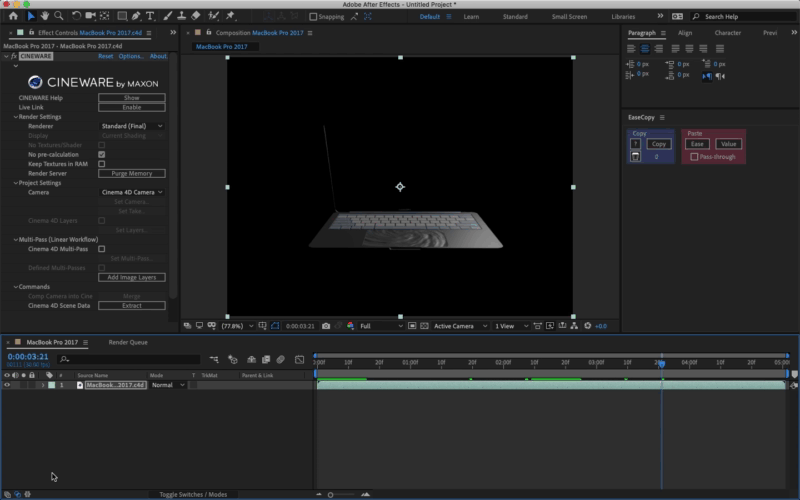The image size is (800, 500).
Task: Select the Roto Brush tool
Action: (213, 16)
